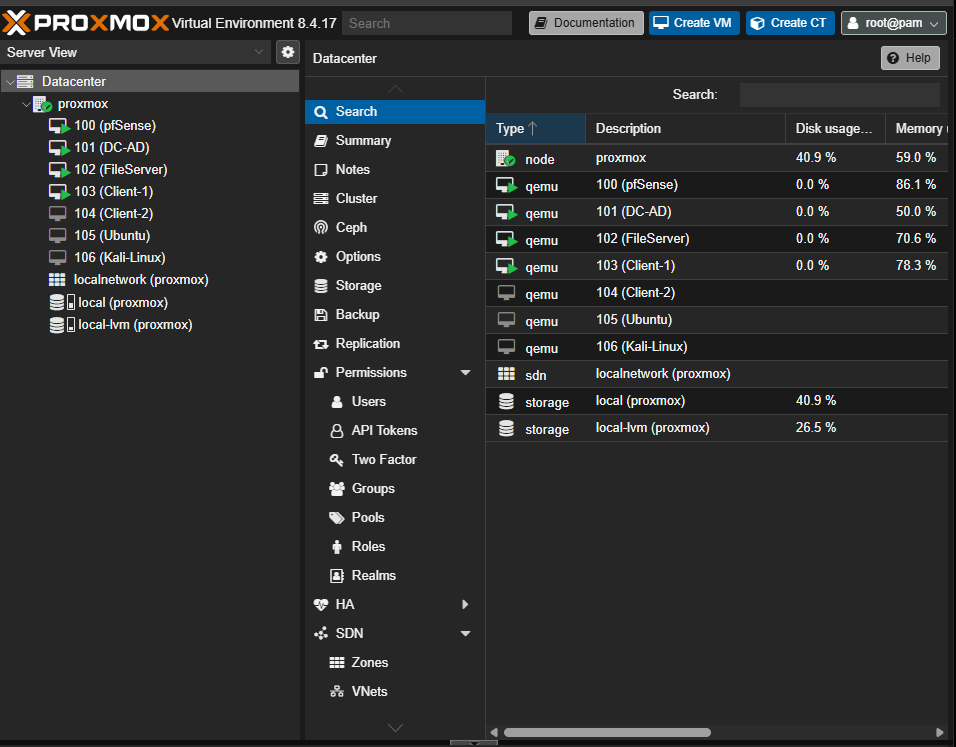Click the stopped VM icon for 104 (Client-2)
956x747 pixels.
tap(57, 213)
